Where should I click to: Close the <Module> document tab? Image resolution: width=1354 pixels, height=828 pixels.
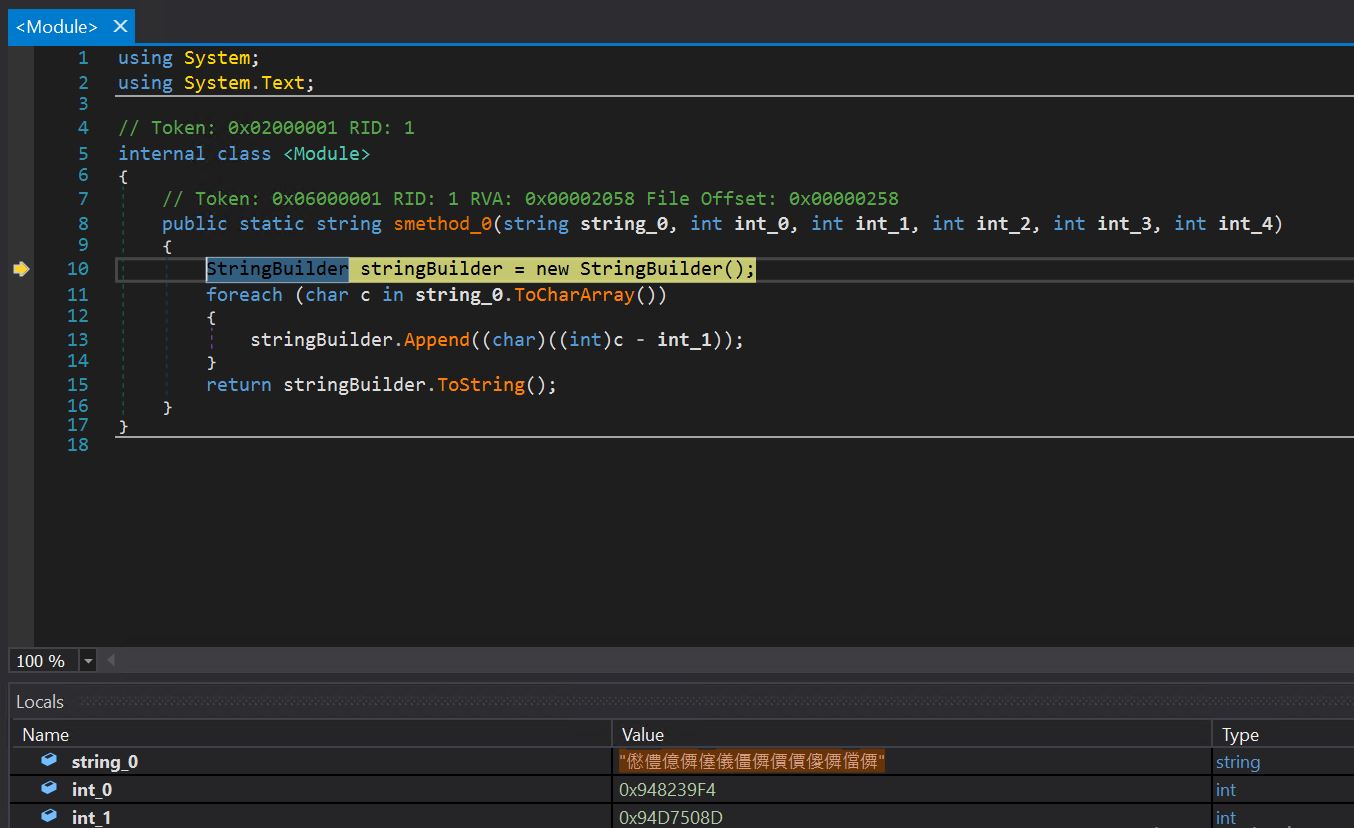pyautogui.click(x=120, y=27)
